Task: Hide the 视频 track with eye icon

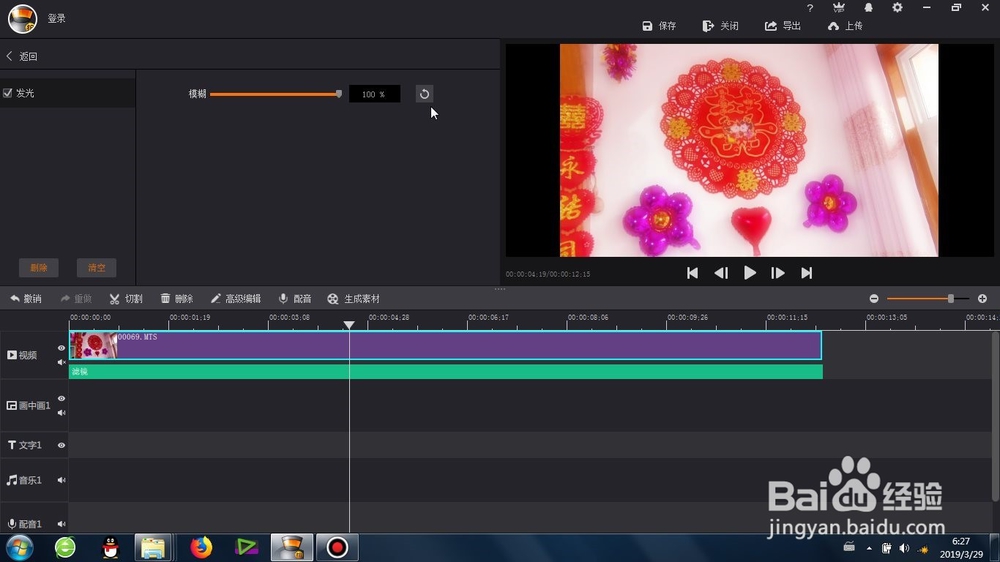Action: (x=61, y=348)
